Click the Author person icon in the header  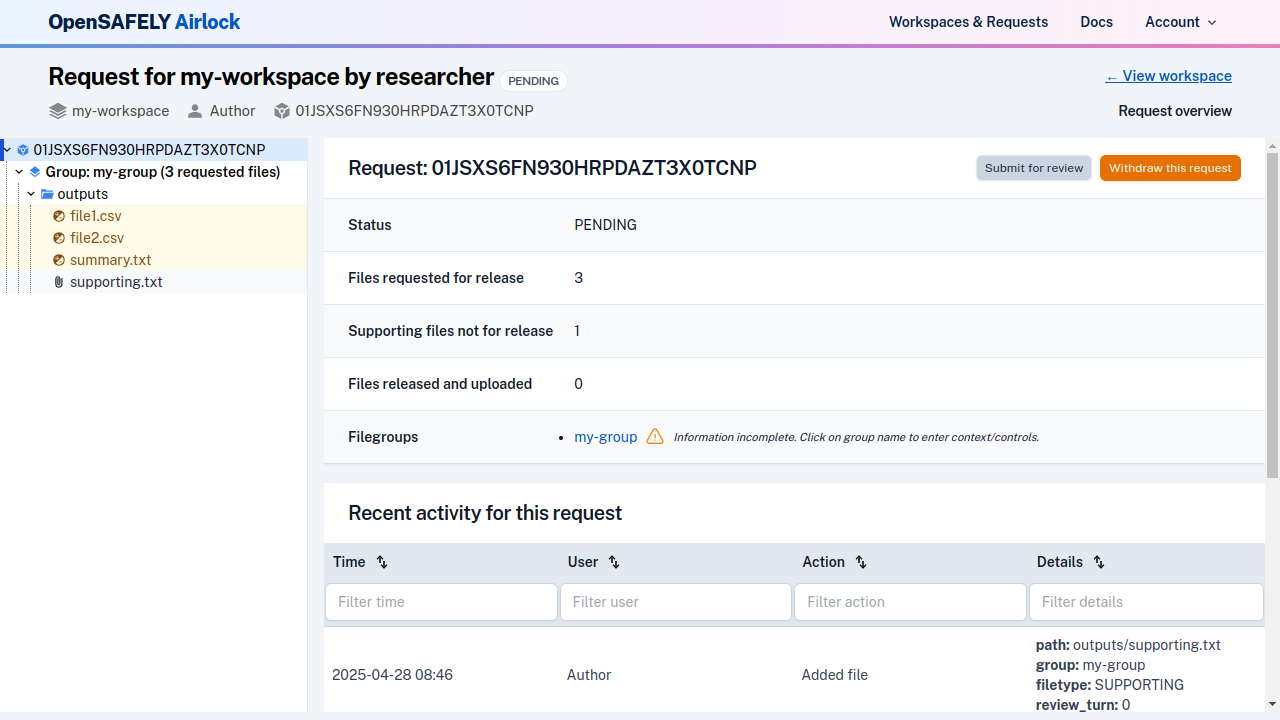coord(194,111)
